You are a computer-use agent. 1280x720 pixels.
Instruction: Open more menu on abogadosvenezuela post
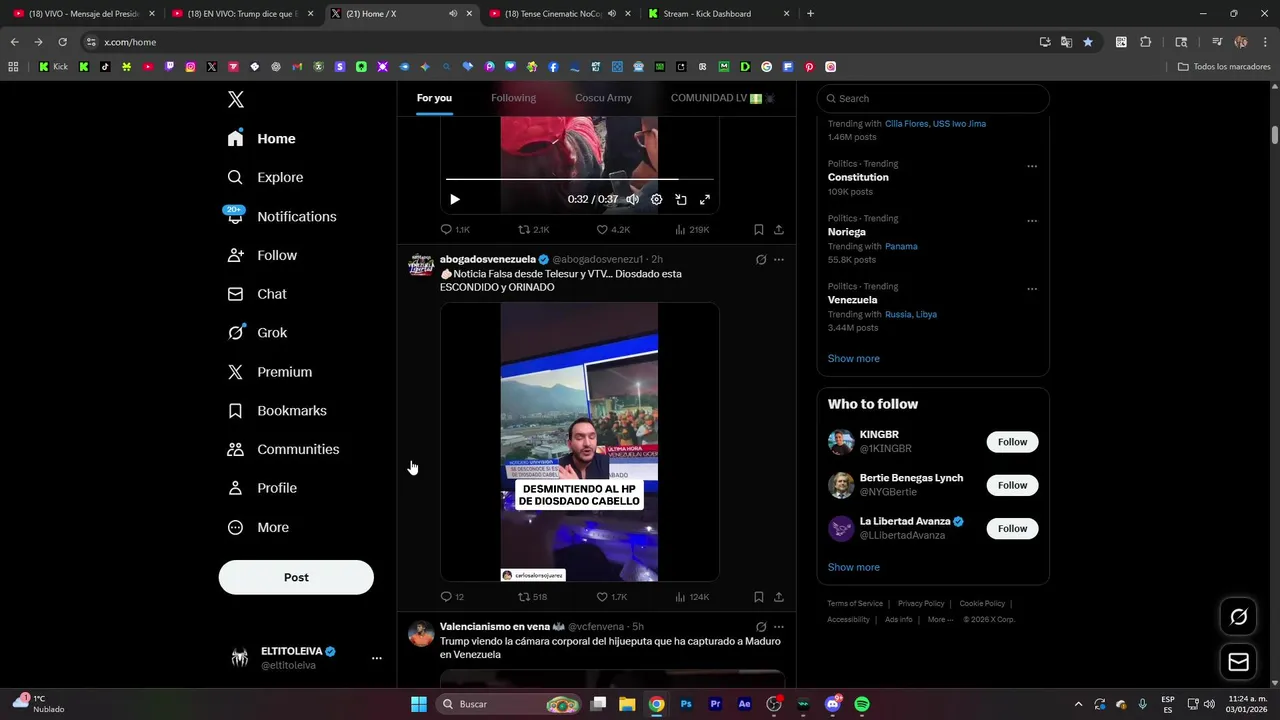(779, 259)
